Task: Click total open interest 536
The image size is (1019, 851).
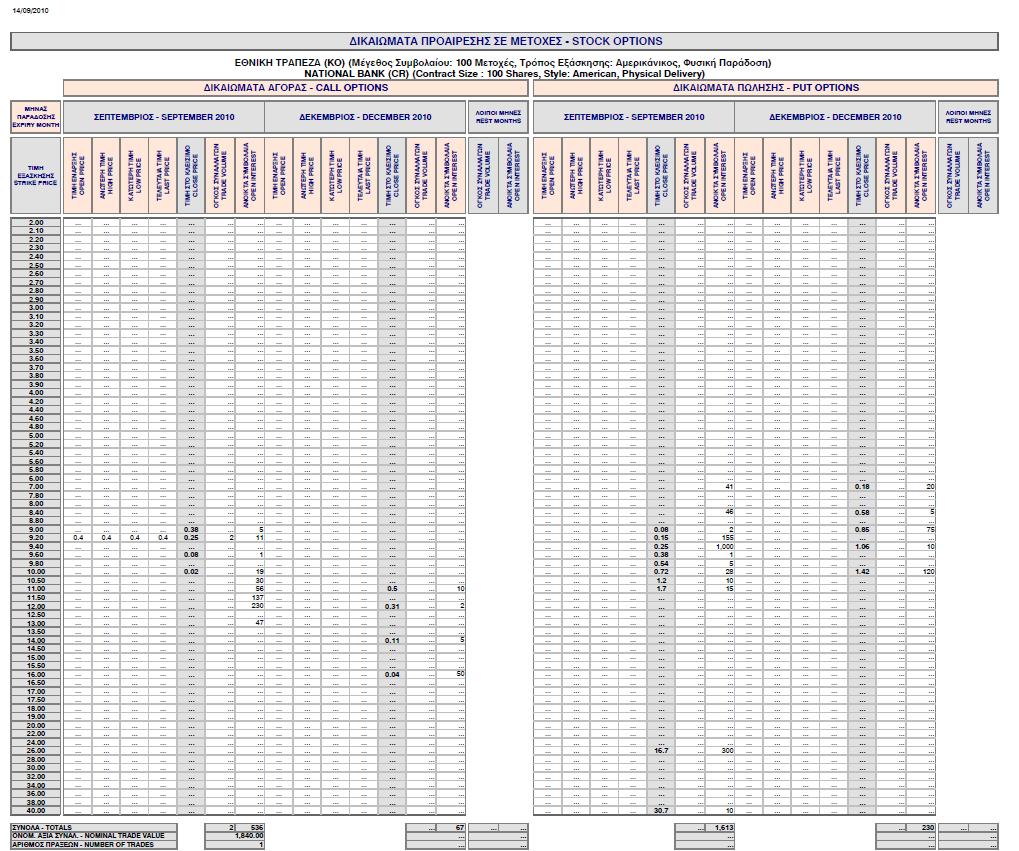Action: (257, 827)
